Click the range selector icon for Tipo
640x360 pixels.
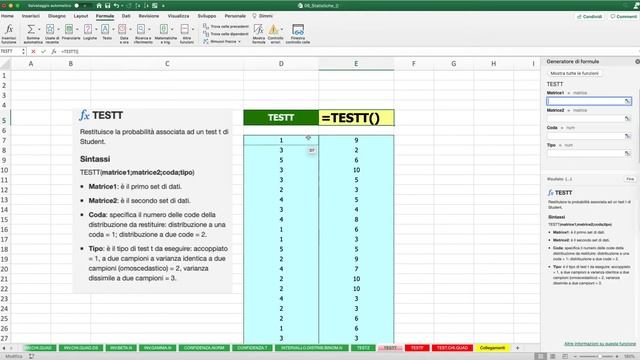[627, 153]
